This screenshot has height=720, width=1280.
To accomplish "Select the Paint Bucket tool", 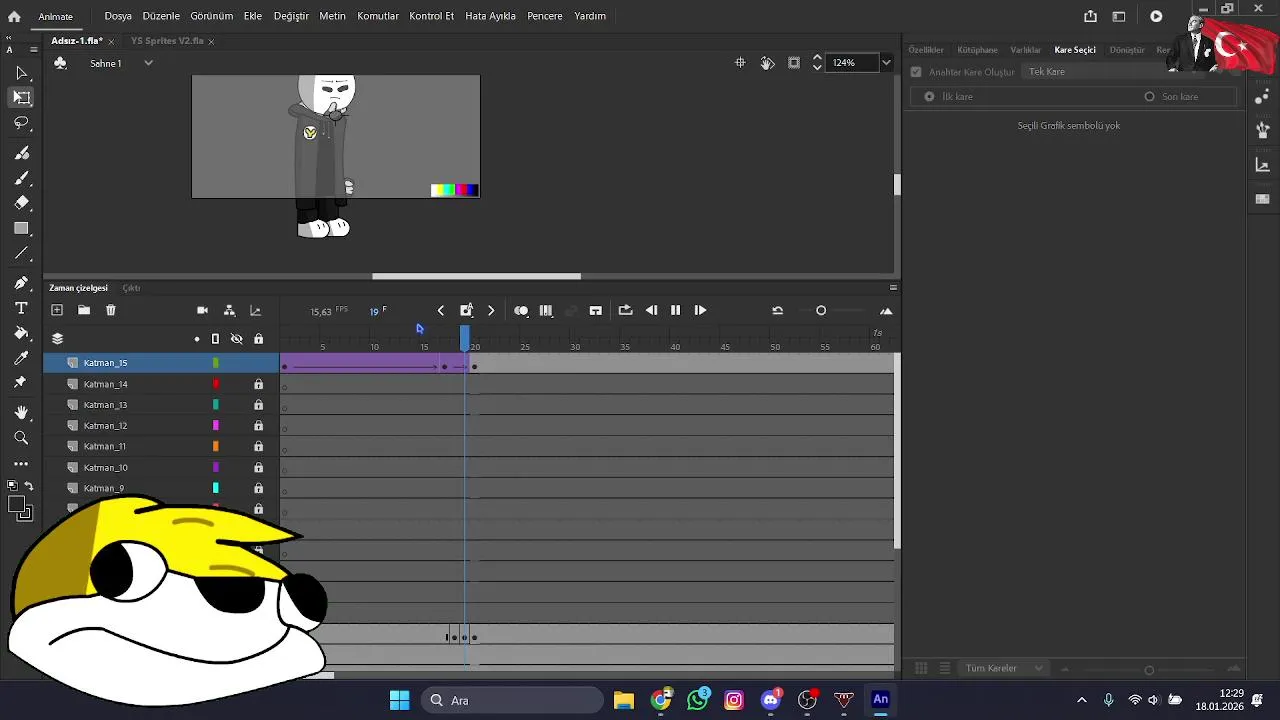I will pos(22,333).
